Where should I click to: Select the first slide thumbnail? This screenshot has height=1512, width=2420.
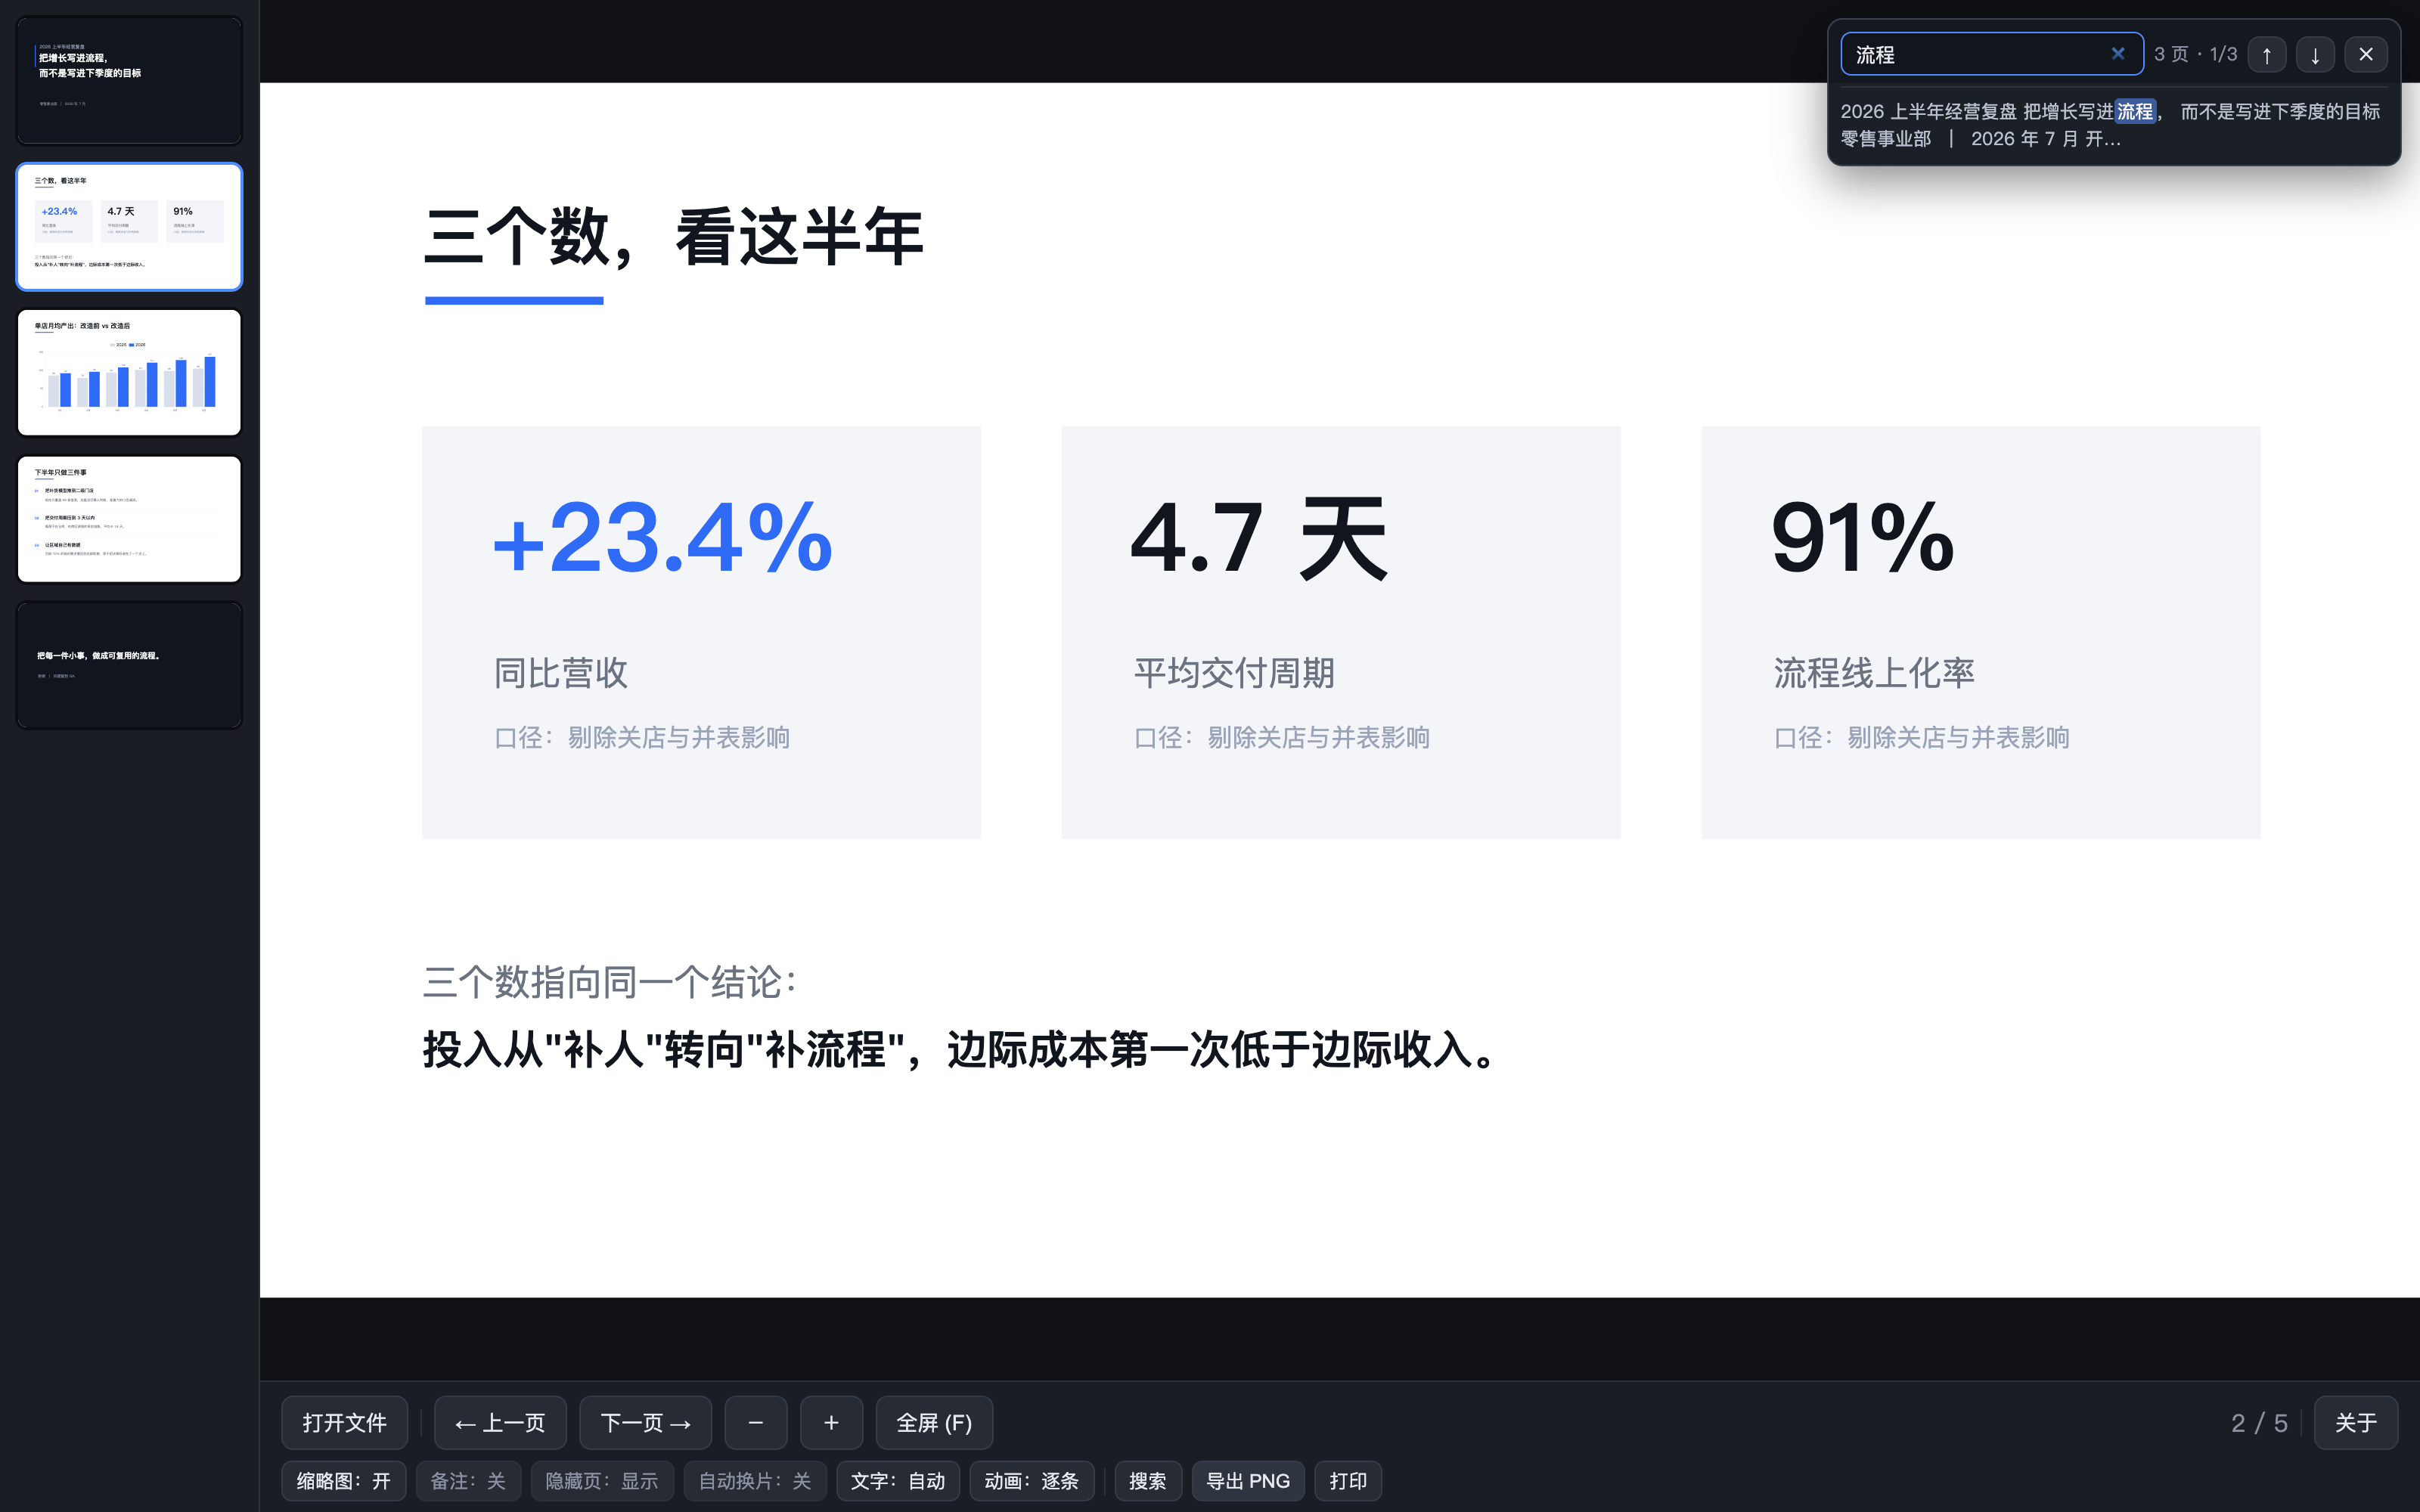[x=129, y=80]
